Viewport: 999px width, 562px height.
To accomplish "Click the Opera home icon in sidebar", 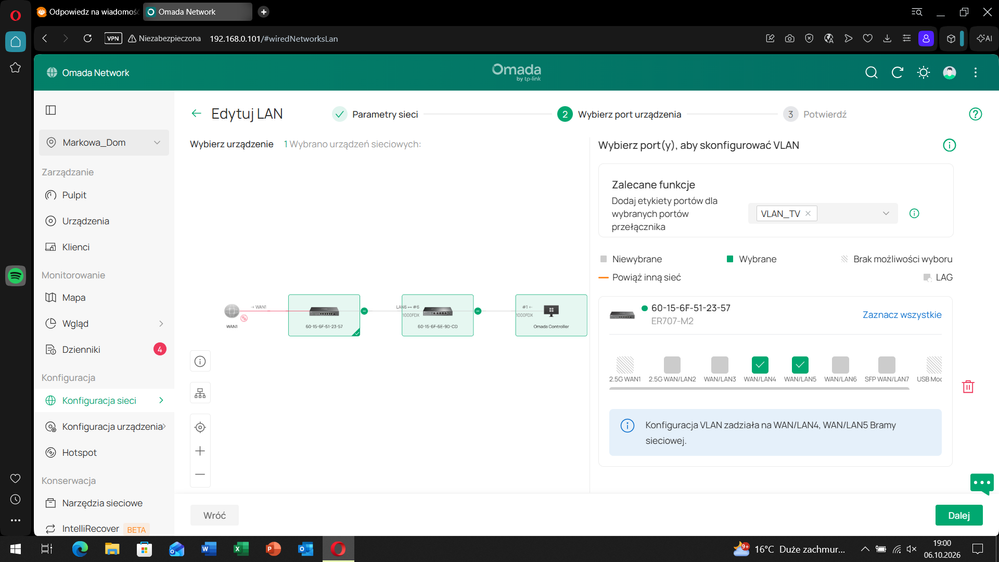I will pyautogui.click(x=15, y=42).
